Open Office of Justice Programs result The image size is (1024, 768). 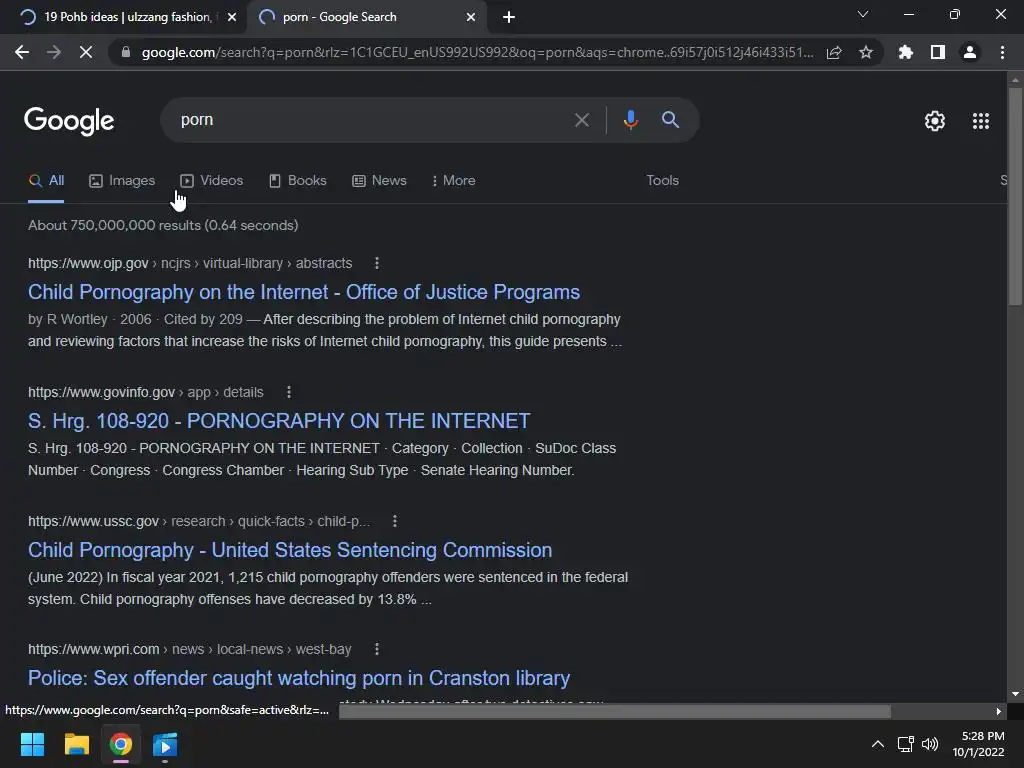304,292
